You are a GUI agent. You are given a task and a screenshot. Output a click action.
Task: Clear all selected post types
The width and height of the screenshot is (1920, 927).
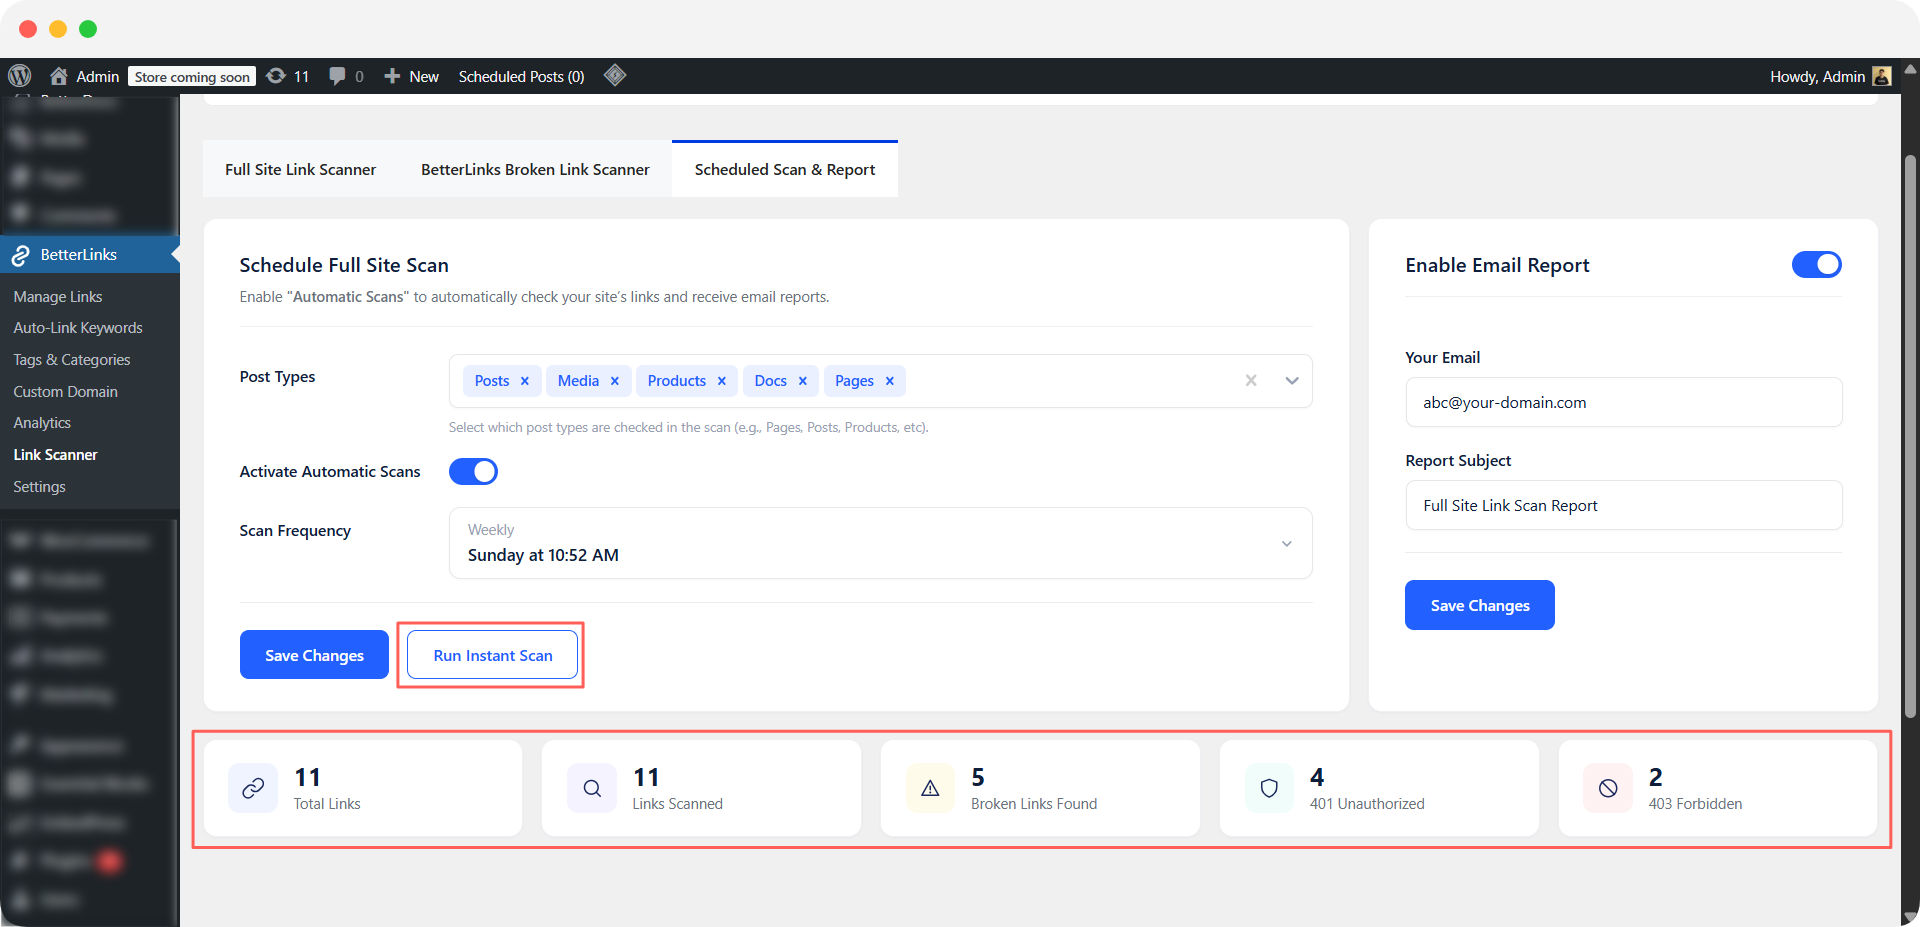(1250, 381)
